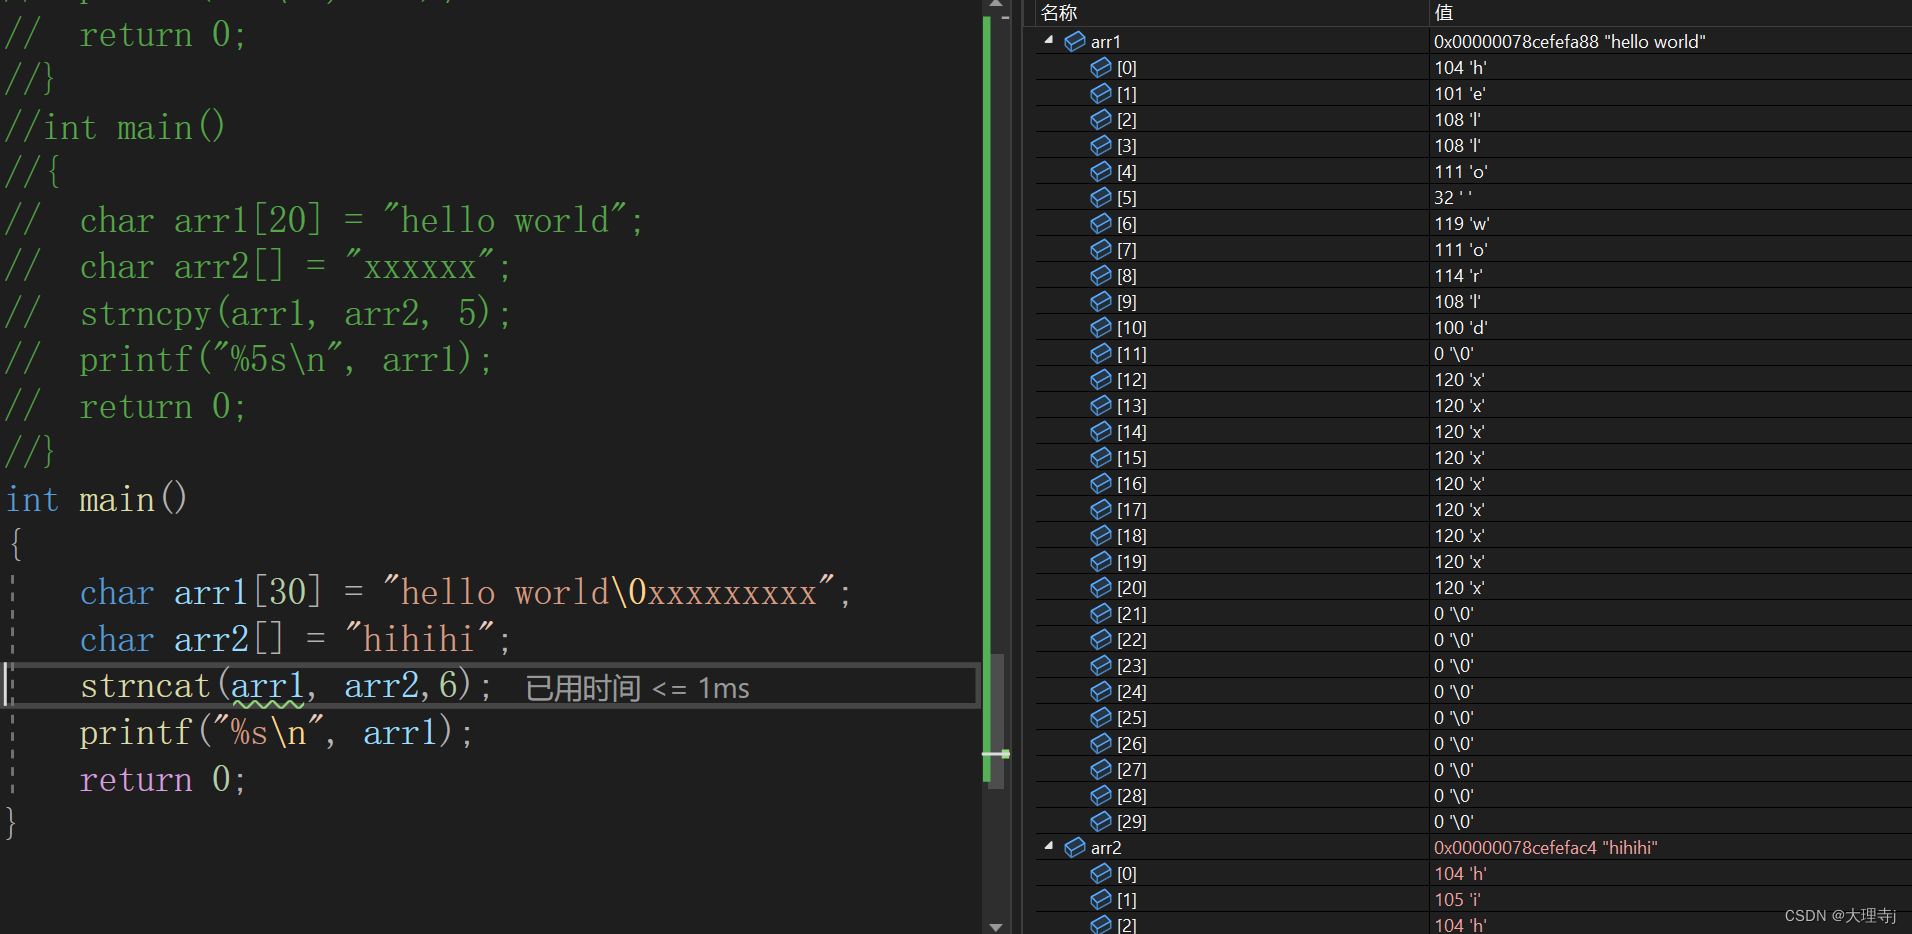Click arr1 element [15] cube icon
Image resolution: width=1912 pixels, height=934 pixels.
[x=1101, y=457]
